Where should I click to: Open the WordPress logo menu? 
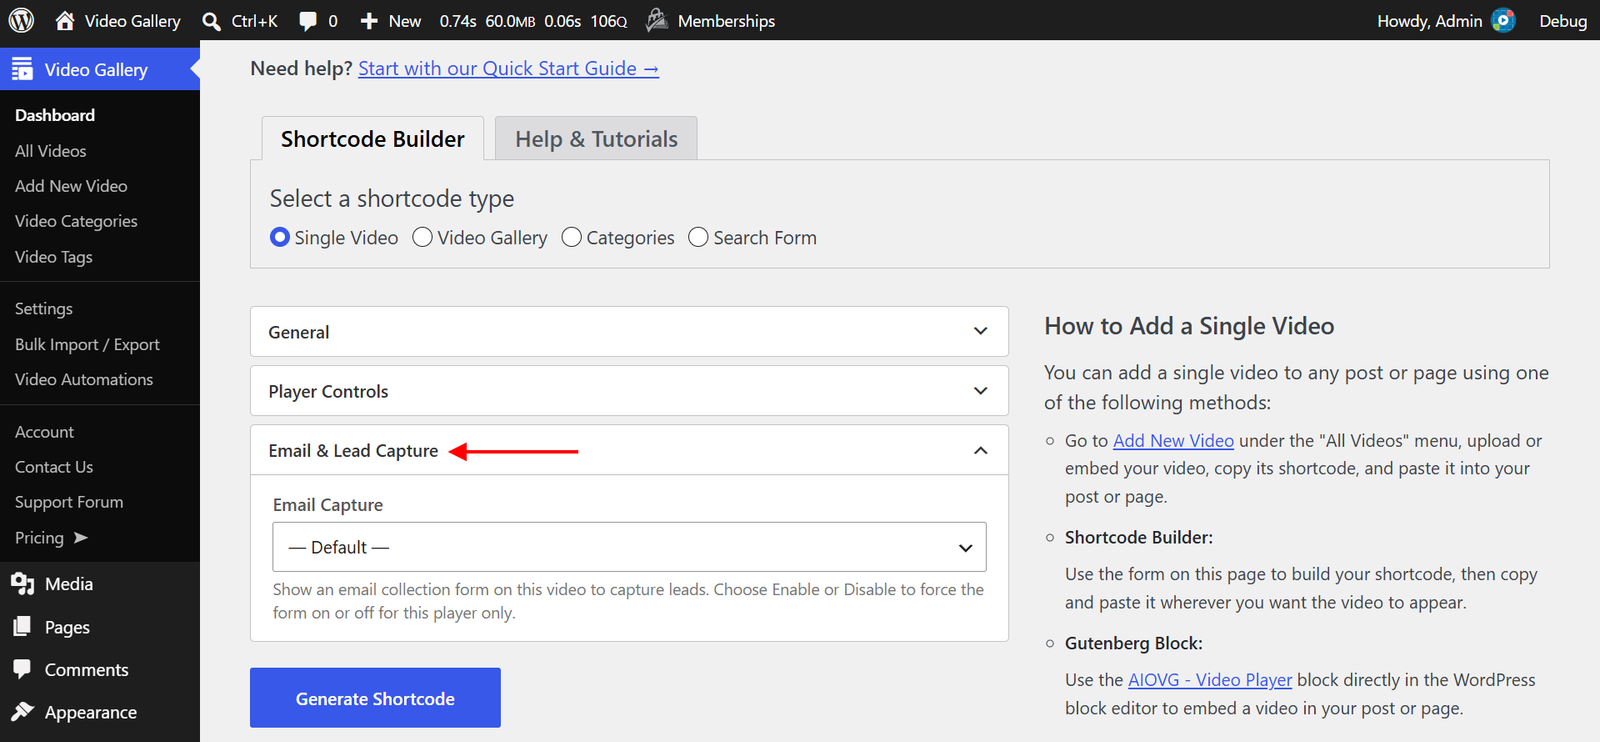pos(21,20)
